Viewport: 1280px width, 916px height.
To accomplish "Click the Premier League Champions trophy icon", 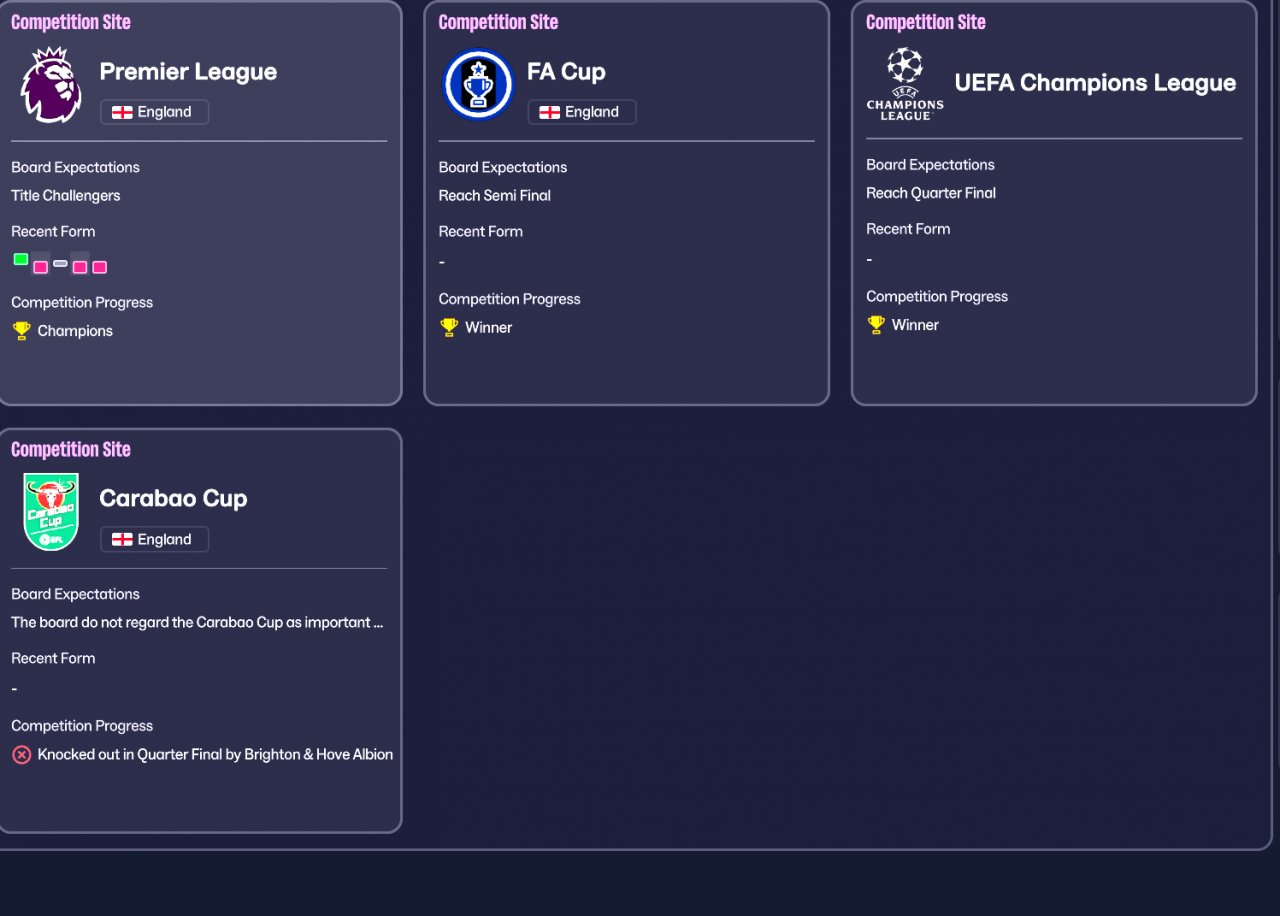I will pyautogui.click(x=21, y=331).
